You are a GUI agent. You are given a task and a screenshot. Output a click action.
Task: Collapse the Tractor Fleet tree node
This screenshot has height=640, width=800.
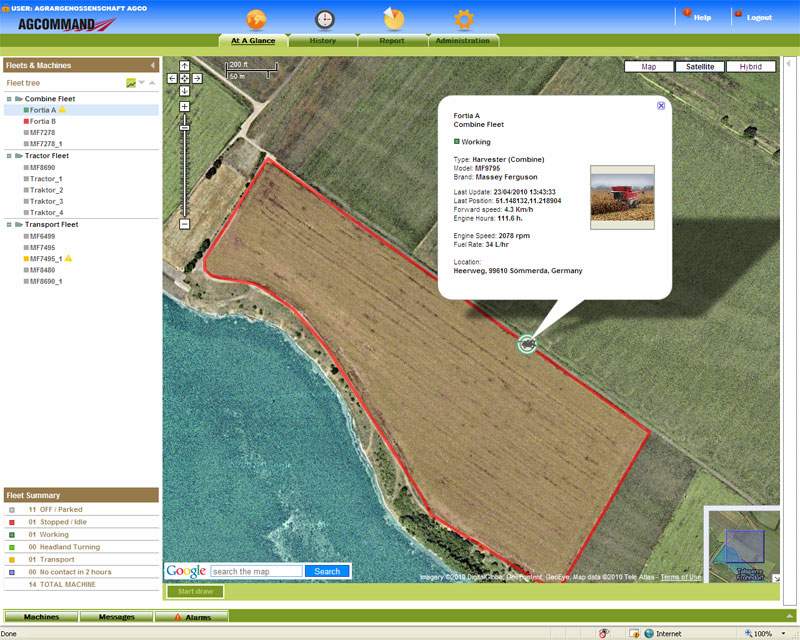click(9, 156)
